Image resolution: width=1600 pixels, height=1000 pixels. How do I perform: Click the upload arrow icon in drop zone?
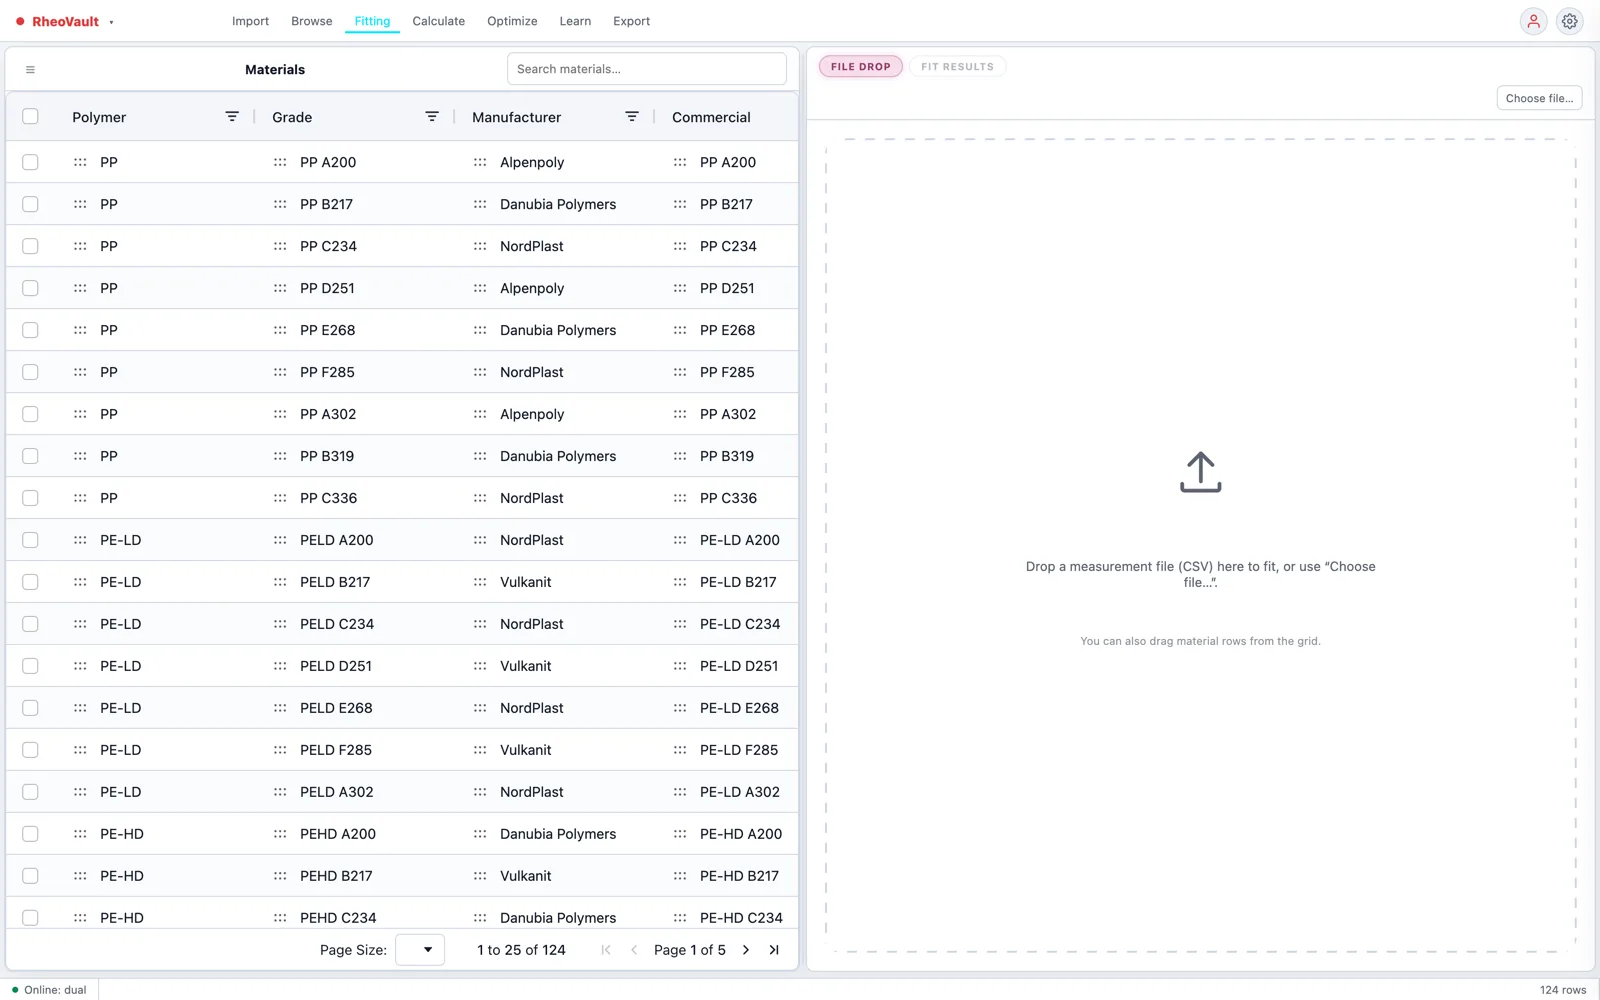point(1200,472)
